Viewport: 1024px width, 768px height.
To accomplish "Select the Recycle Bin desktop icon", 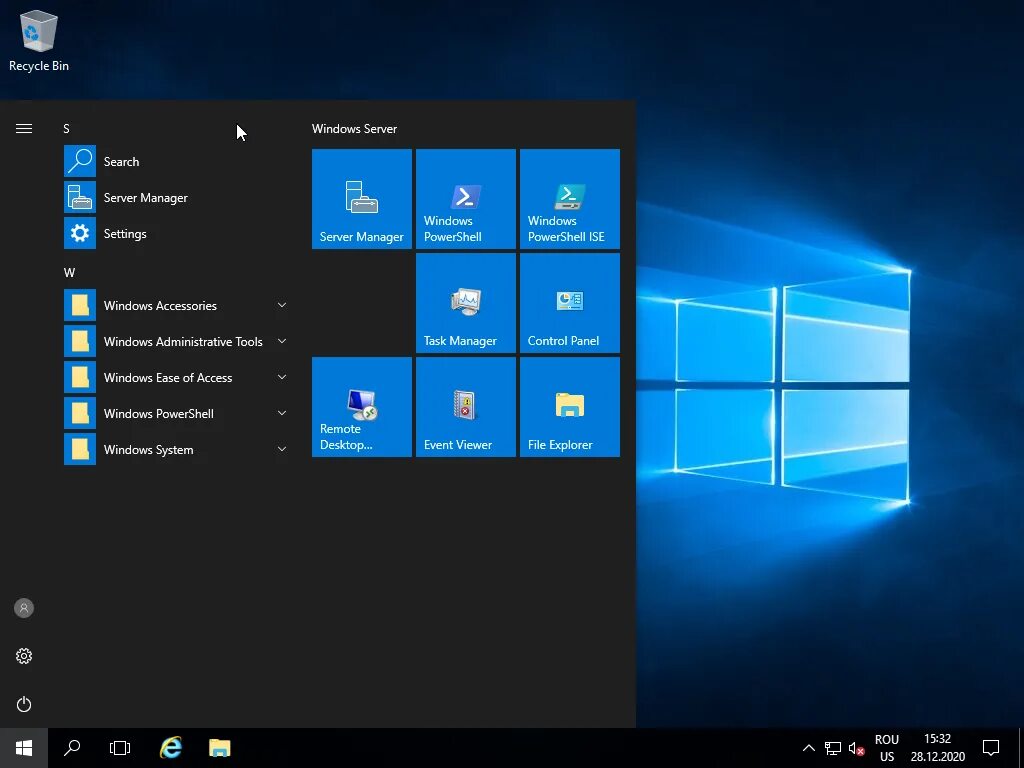I will point(39,41).
